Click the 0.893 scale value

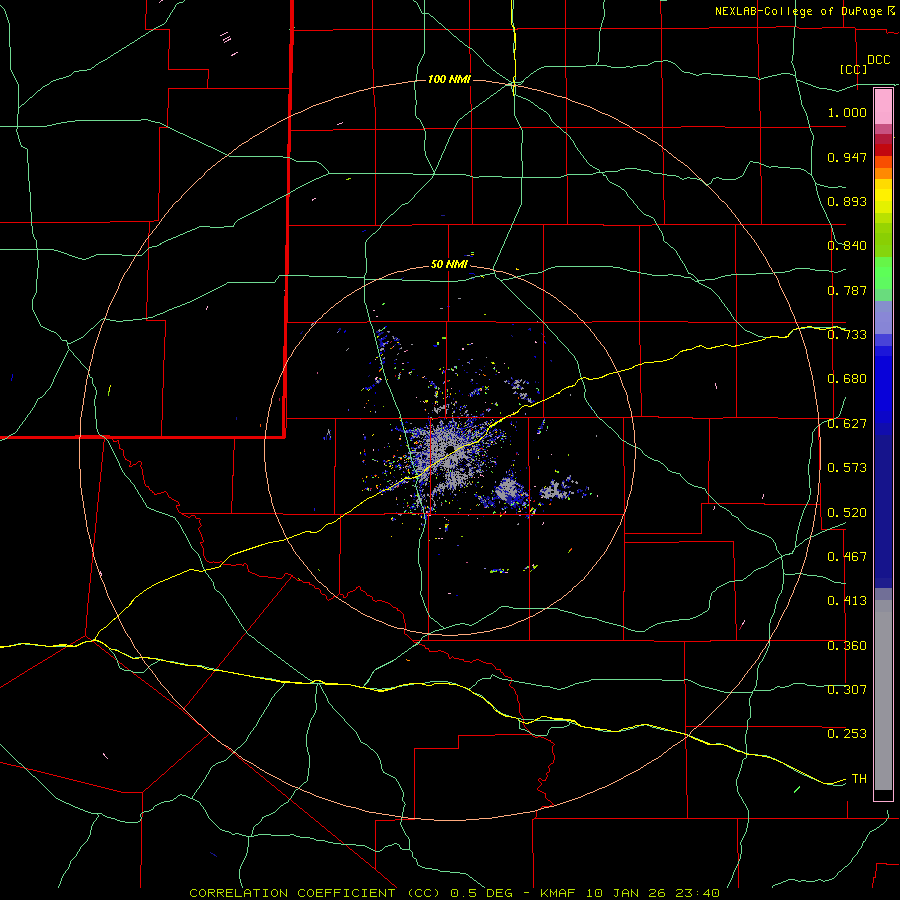point(847,201)
